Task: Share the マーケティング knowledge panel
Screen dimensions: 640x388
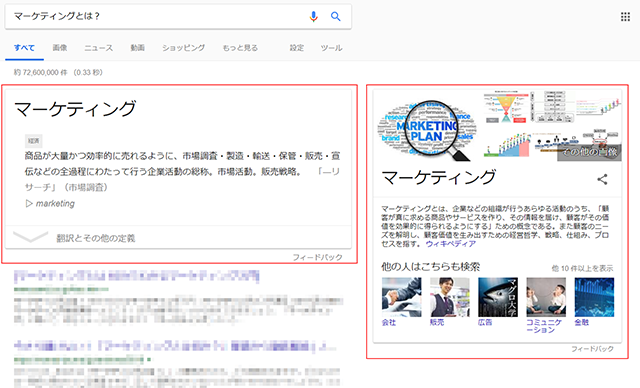Action: 602,179
